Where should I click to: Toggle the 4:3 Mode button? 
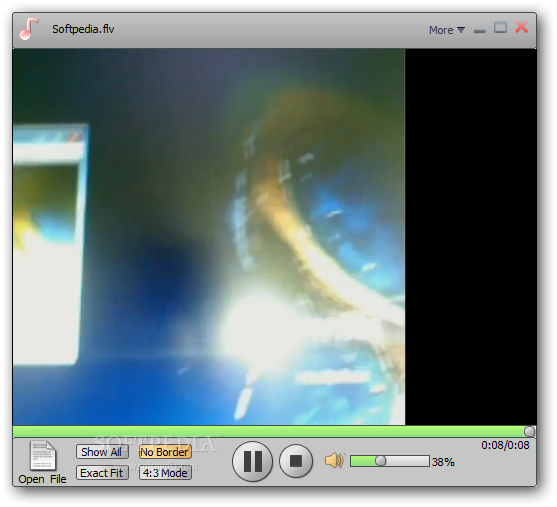[x=165, y=473]
